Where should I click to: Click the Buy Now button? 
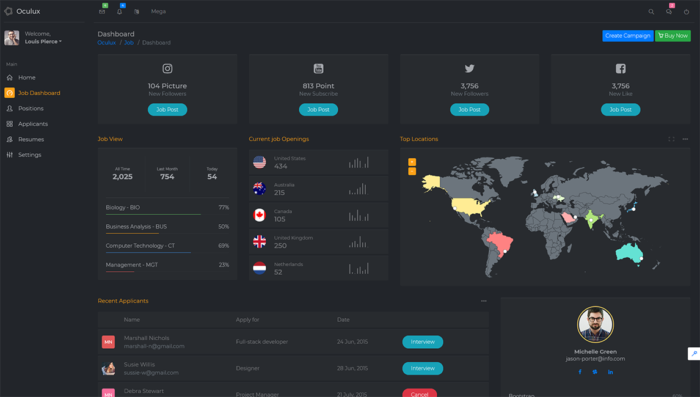point(673,36)
